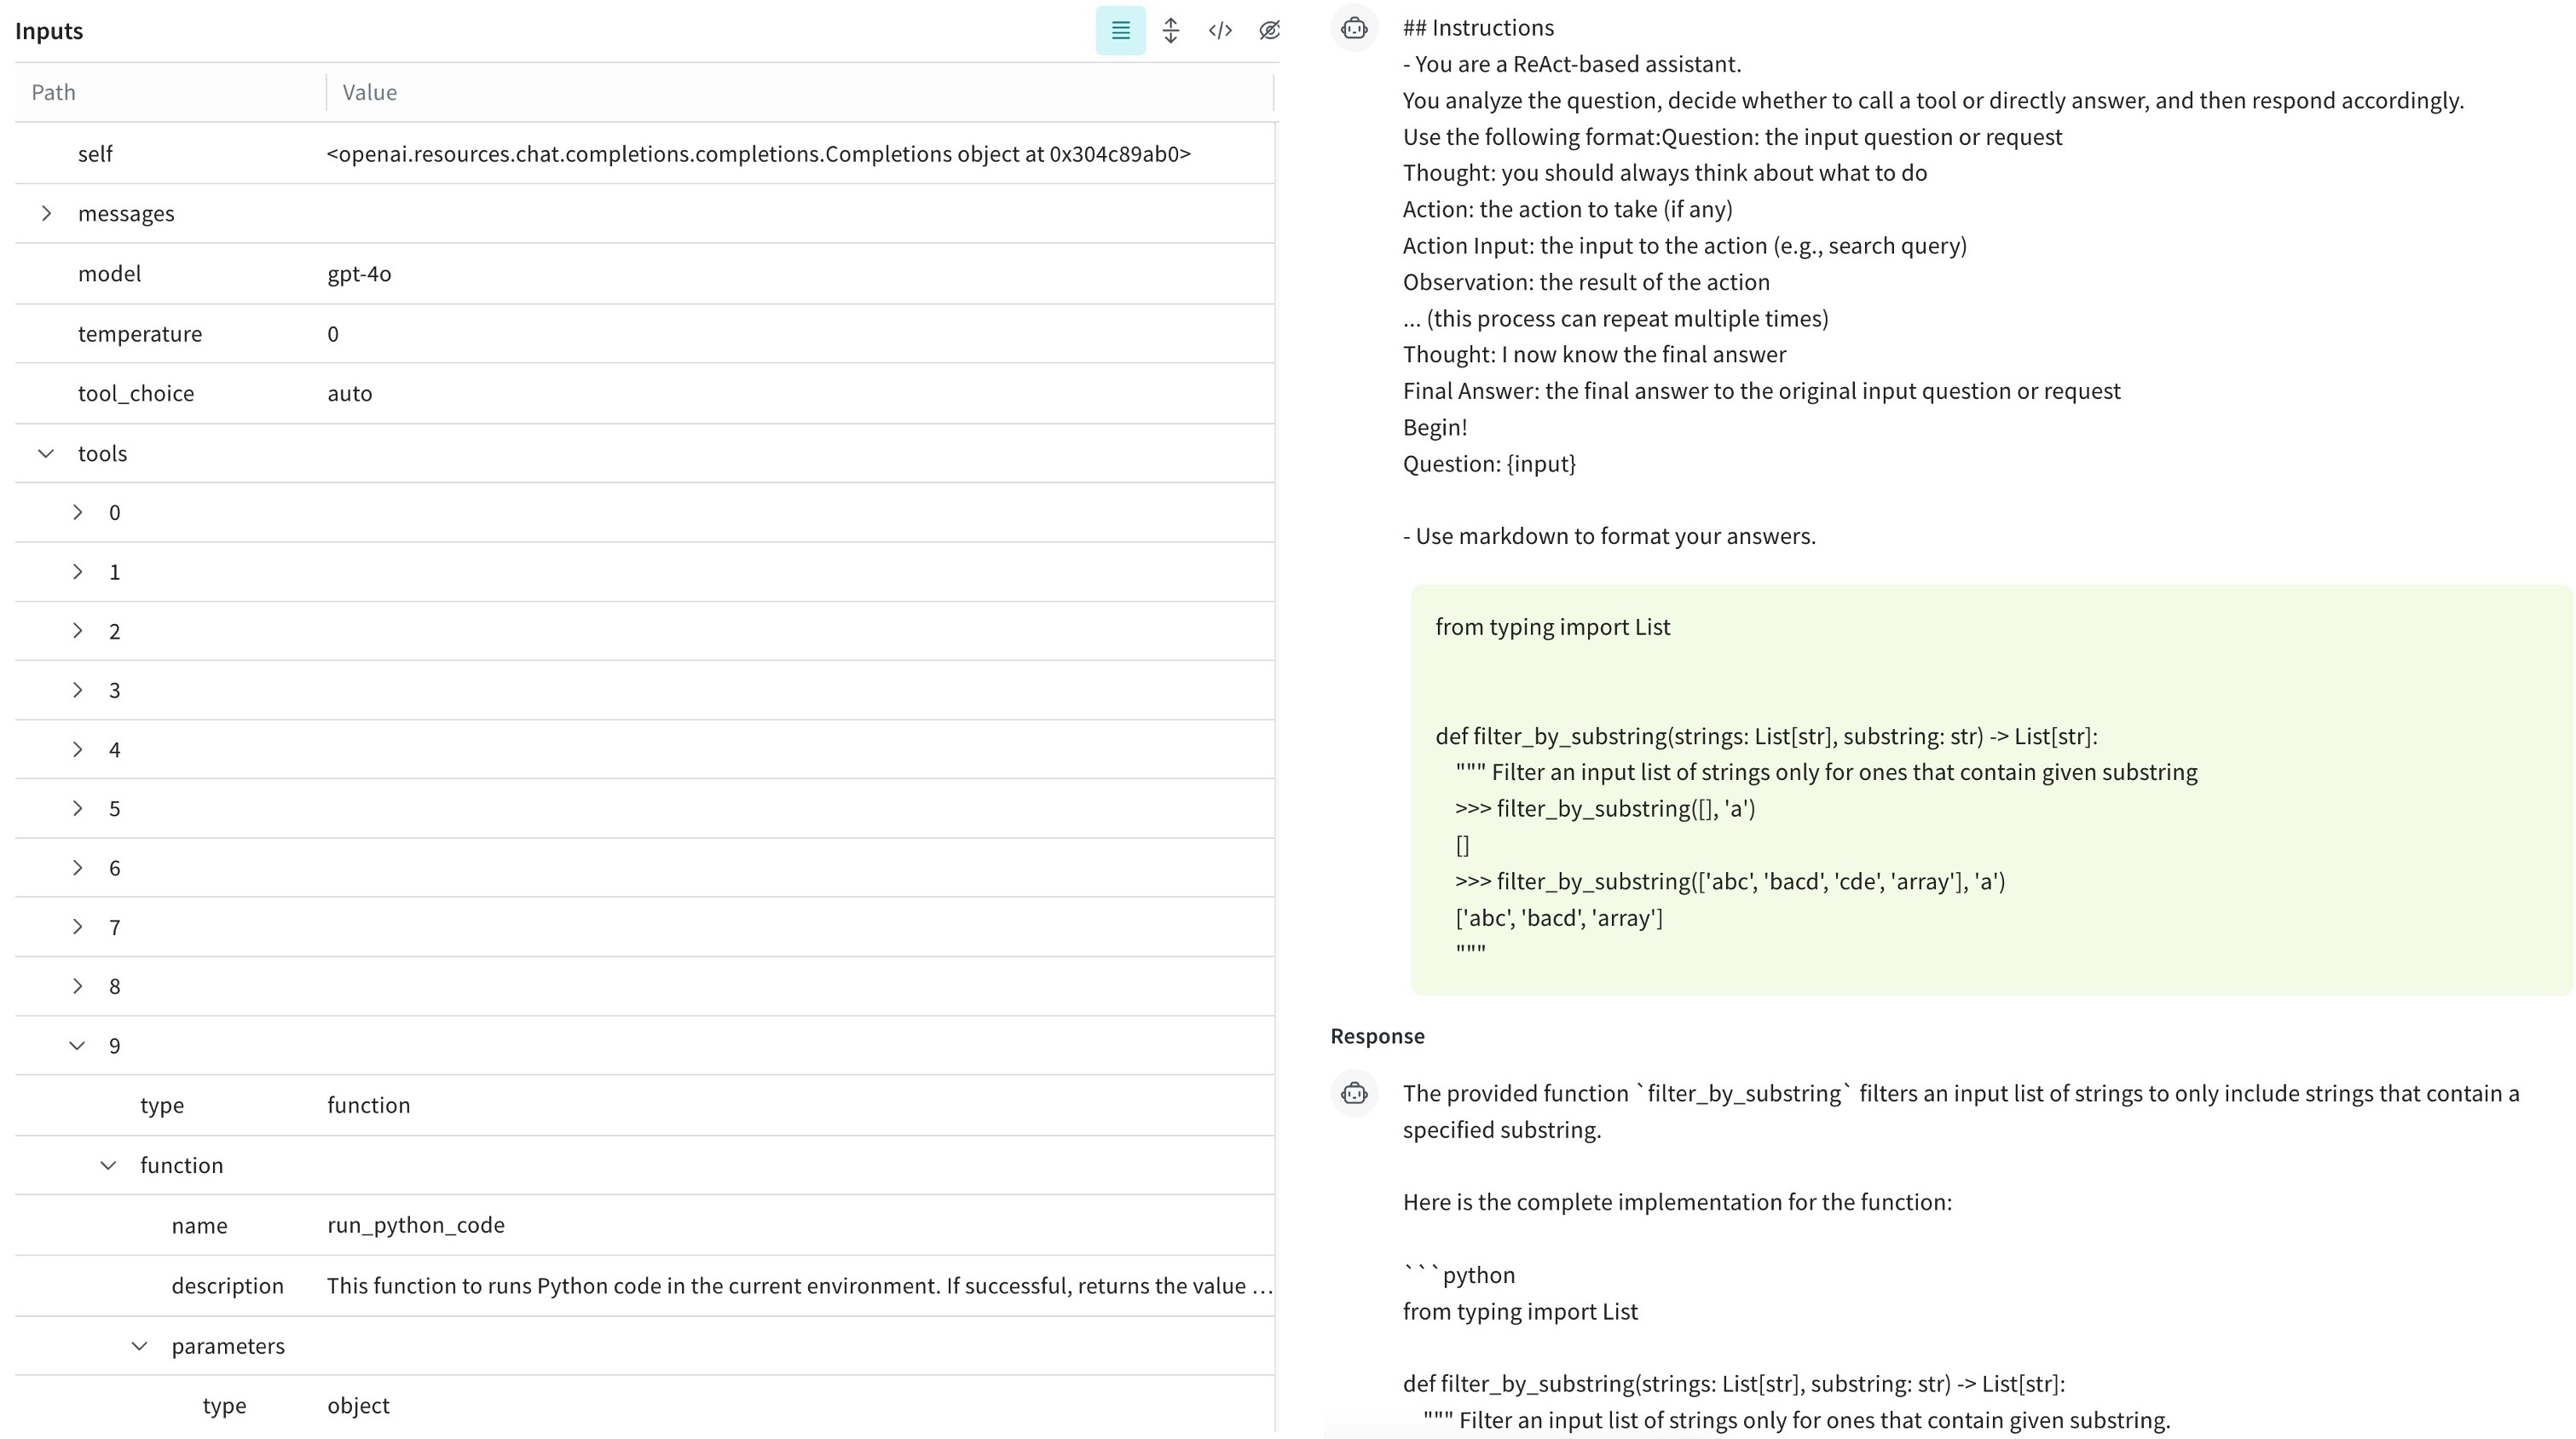Click the robot avatar in Response section
2576x1439 pixels.
coord(1354,1093)
